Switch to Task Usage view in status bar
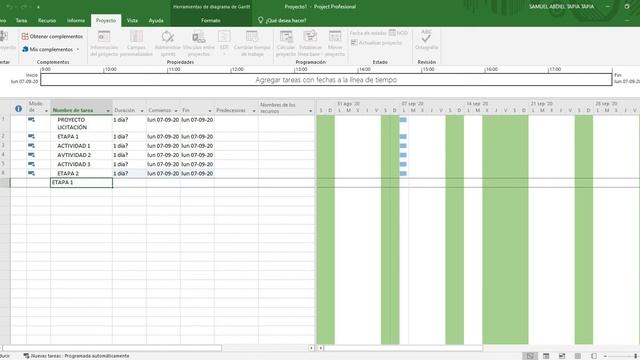Viewport: 640px width, 360px height. tap(546, 356)
